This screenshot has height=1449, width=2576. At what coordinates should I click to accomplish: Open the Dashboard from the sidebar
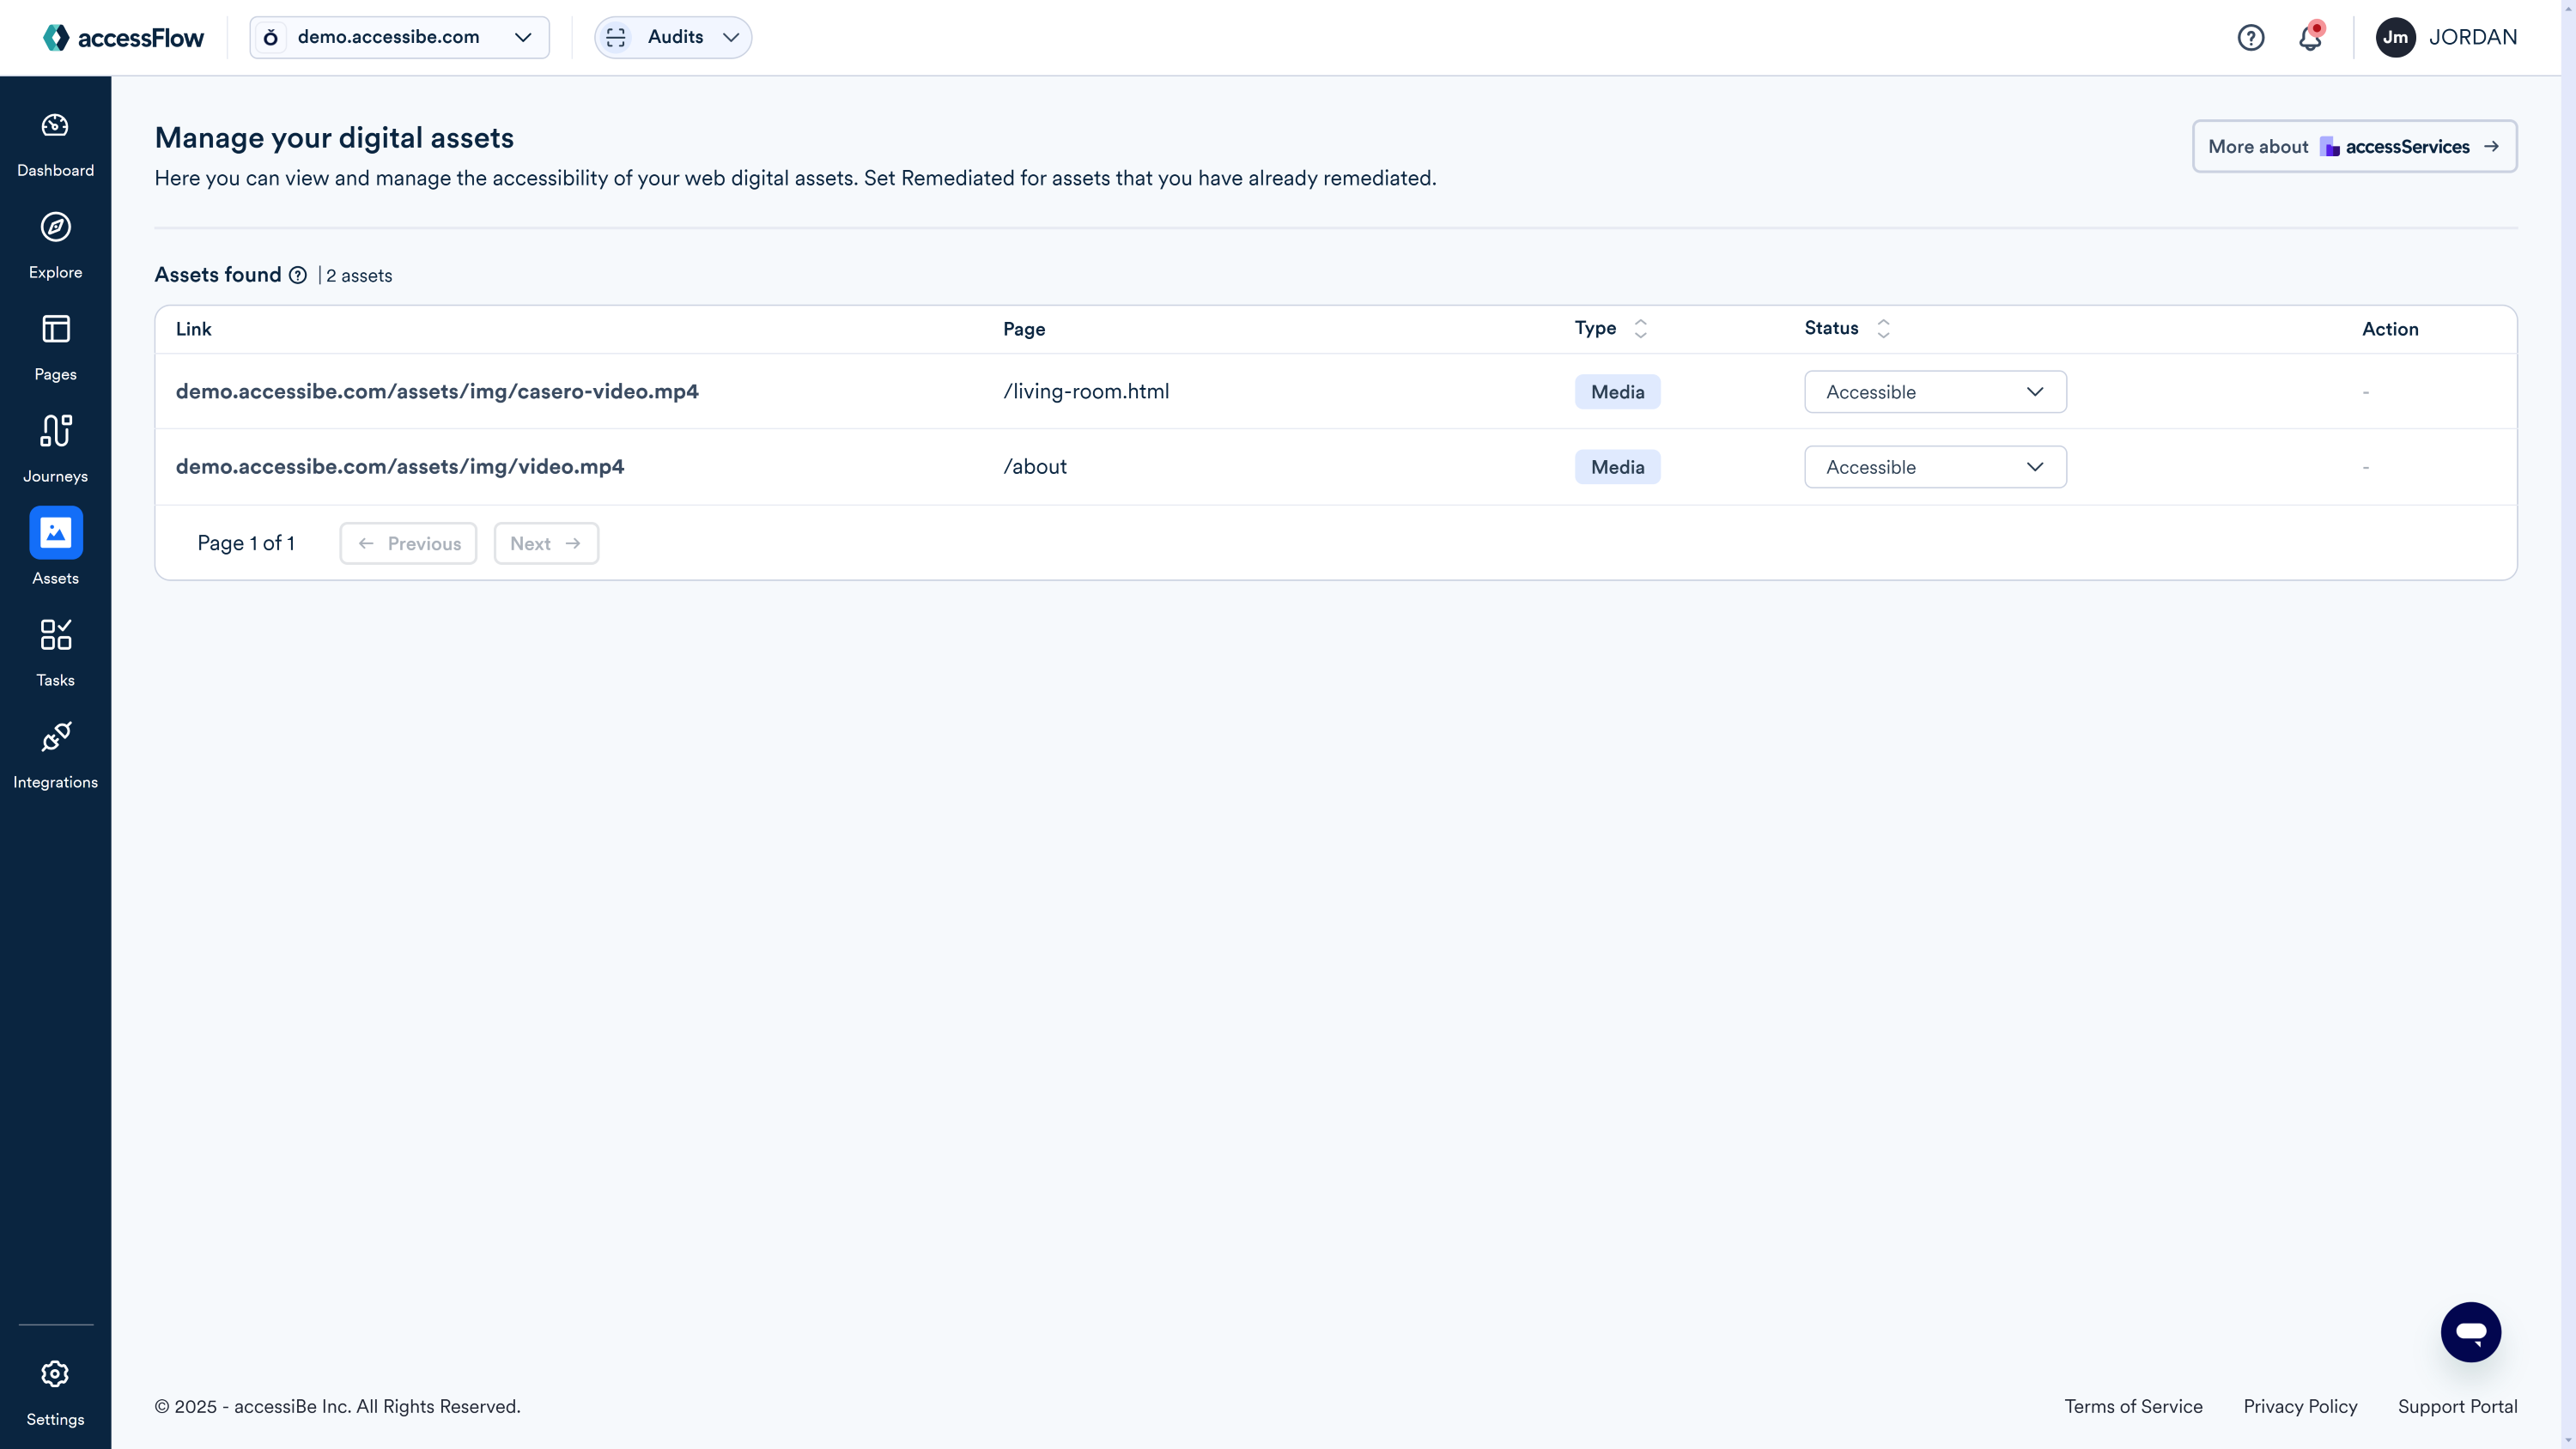coord(55,143)
